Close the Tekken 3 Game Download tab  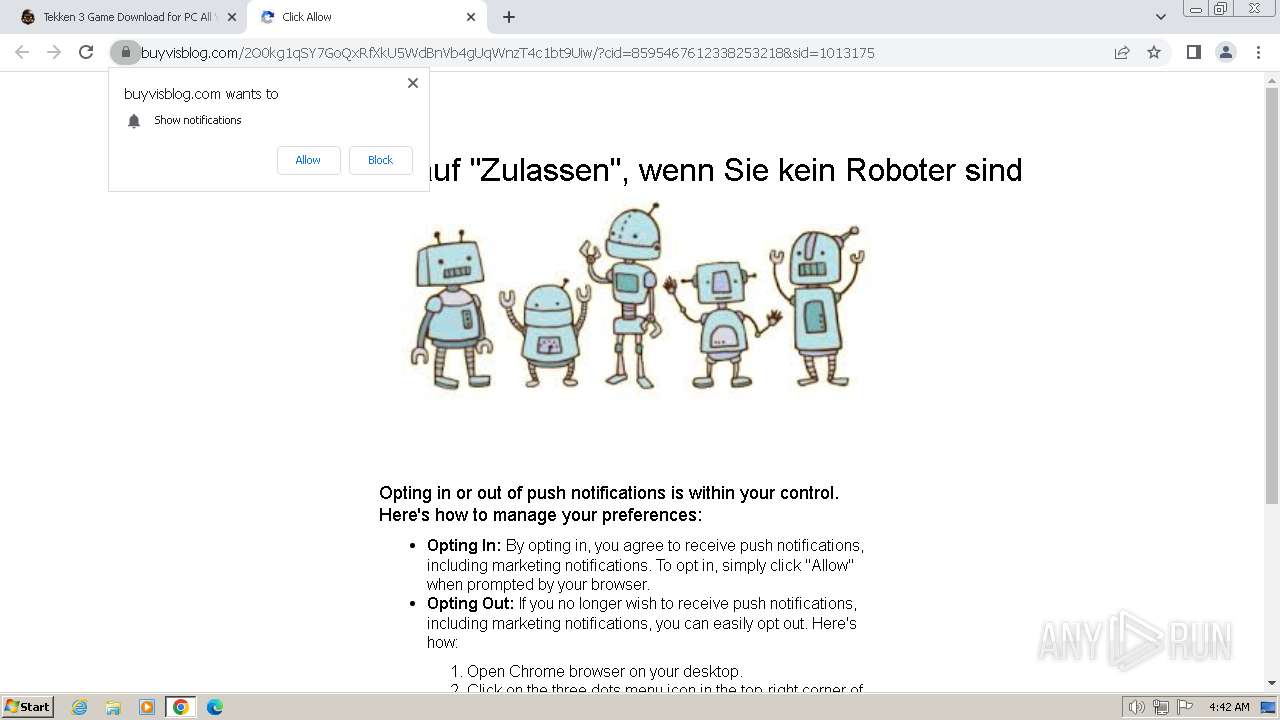pos(231,17)
